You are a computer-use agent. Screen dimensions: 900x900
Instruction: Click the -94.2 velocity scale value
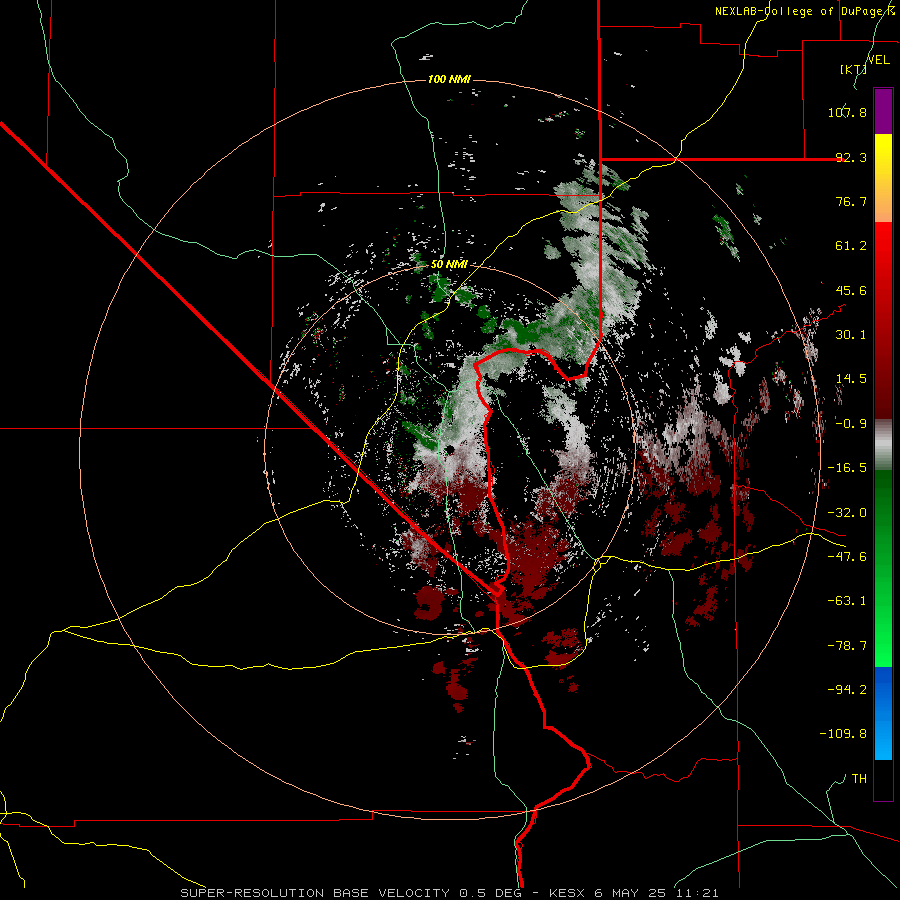847,690
